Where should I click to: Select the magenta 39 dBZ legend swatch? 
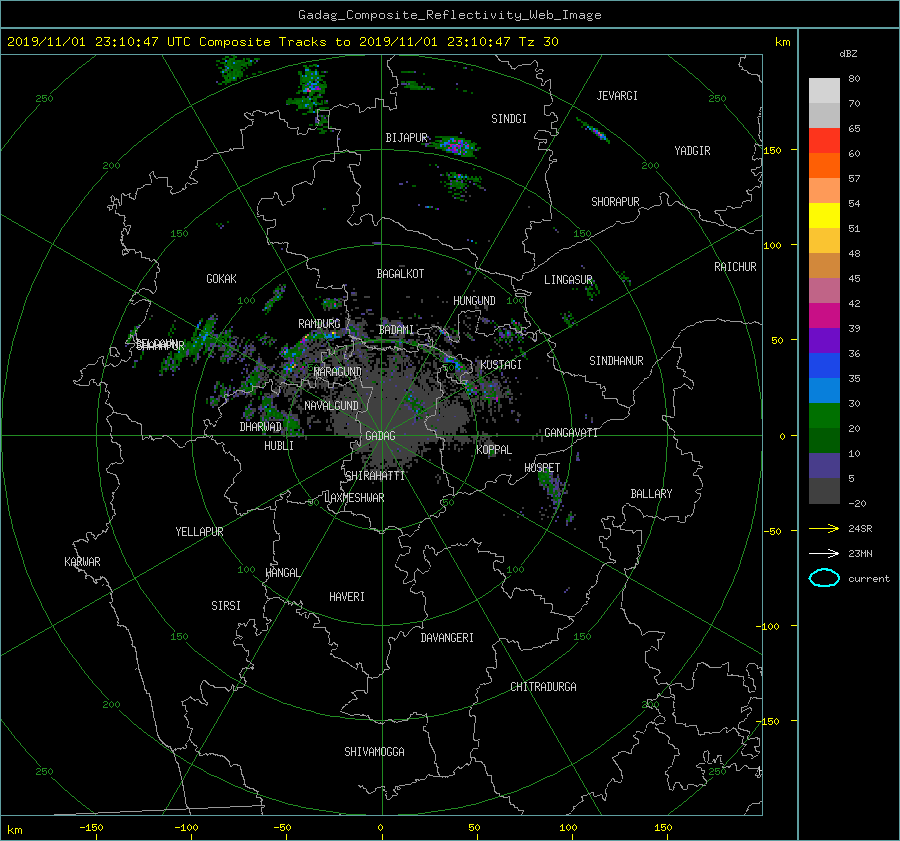824,316
